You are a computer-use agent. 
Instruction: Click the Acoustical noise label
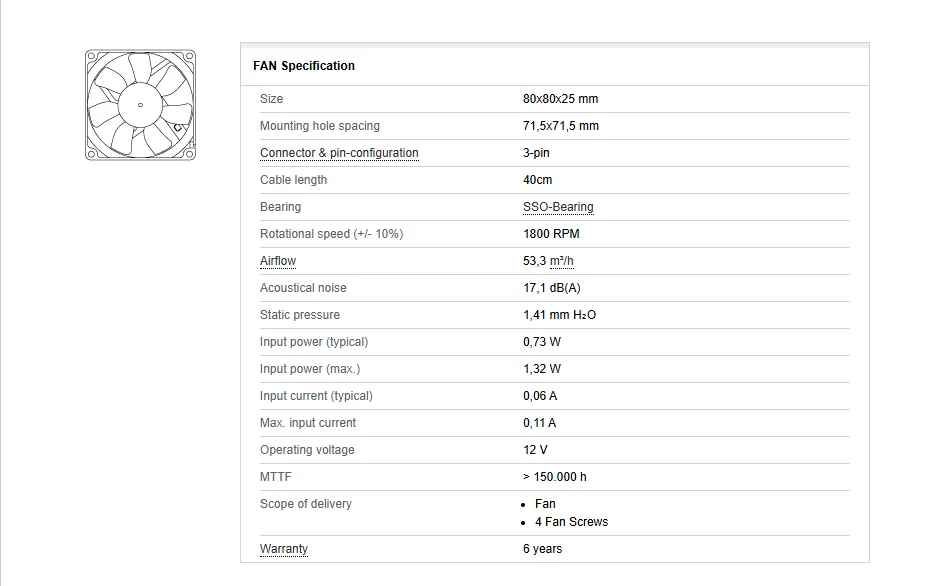tap(303, 288)
